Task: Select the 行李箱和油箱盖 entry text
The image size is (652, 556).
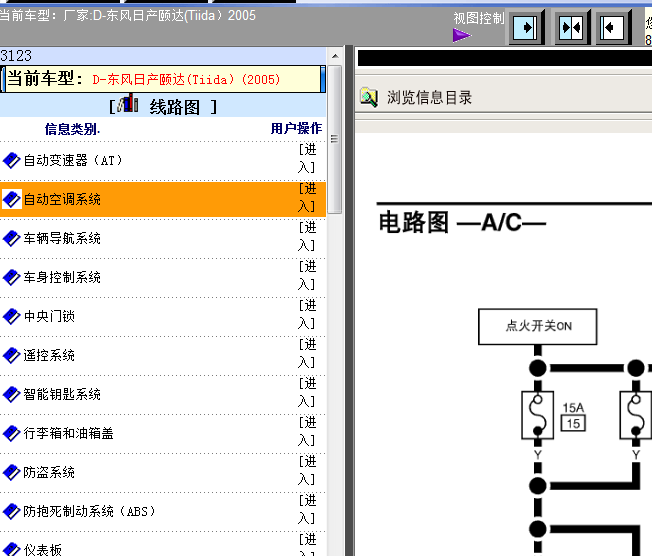Action: [69, 433]
